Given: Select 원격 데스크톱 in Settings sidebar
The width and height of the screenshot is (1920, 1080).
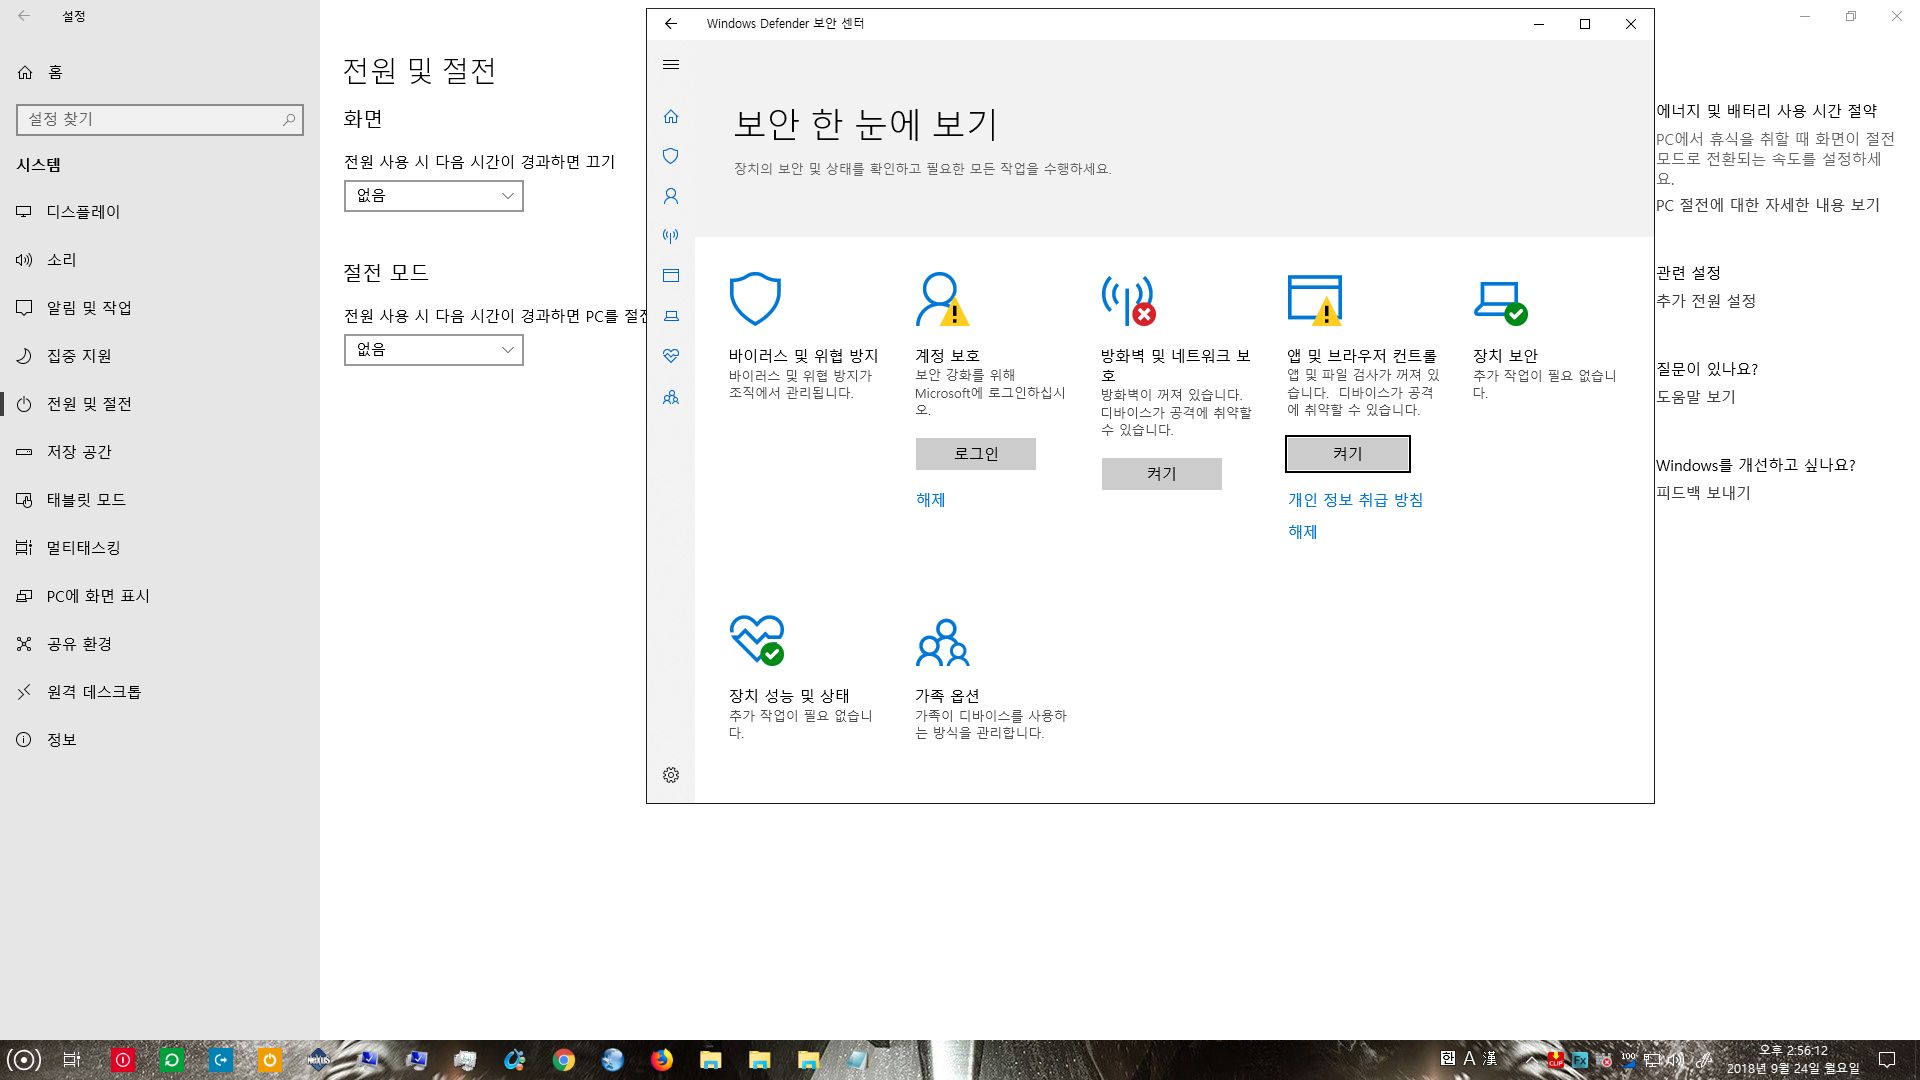Looking at the screenshot, I should click(x=160, y=692).
